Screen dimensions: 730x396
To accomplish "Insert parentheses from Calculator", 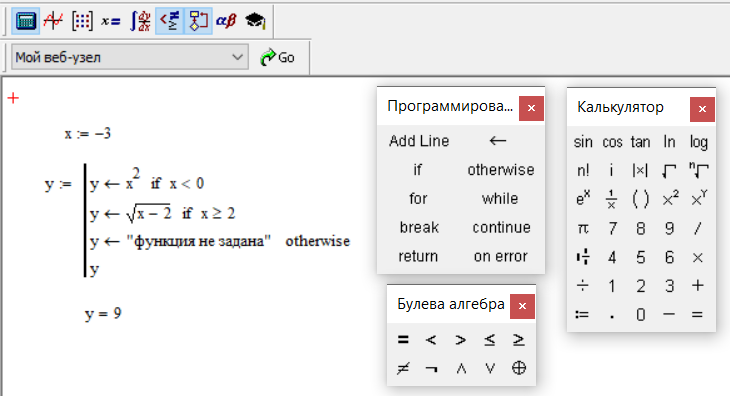I will pos(640,200).
